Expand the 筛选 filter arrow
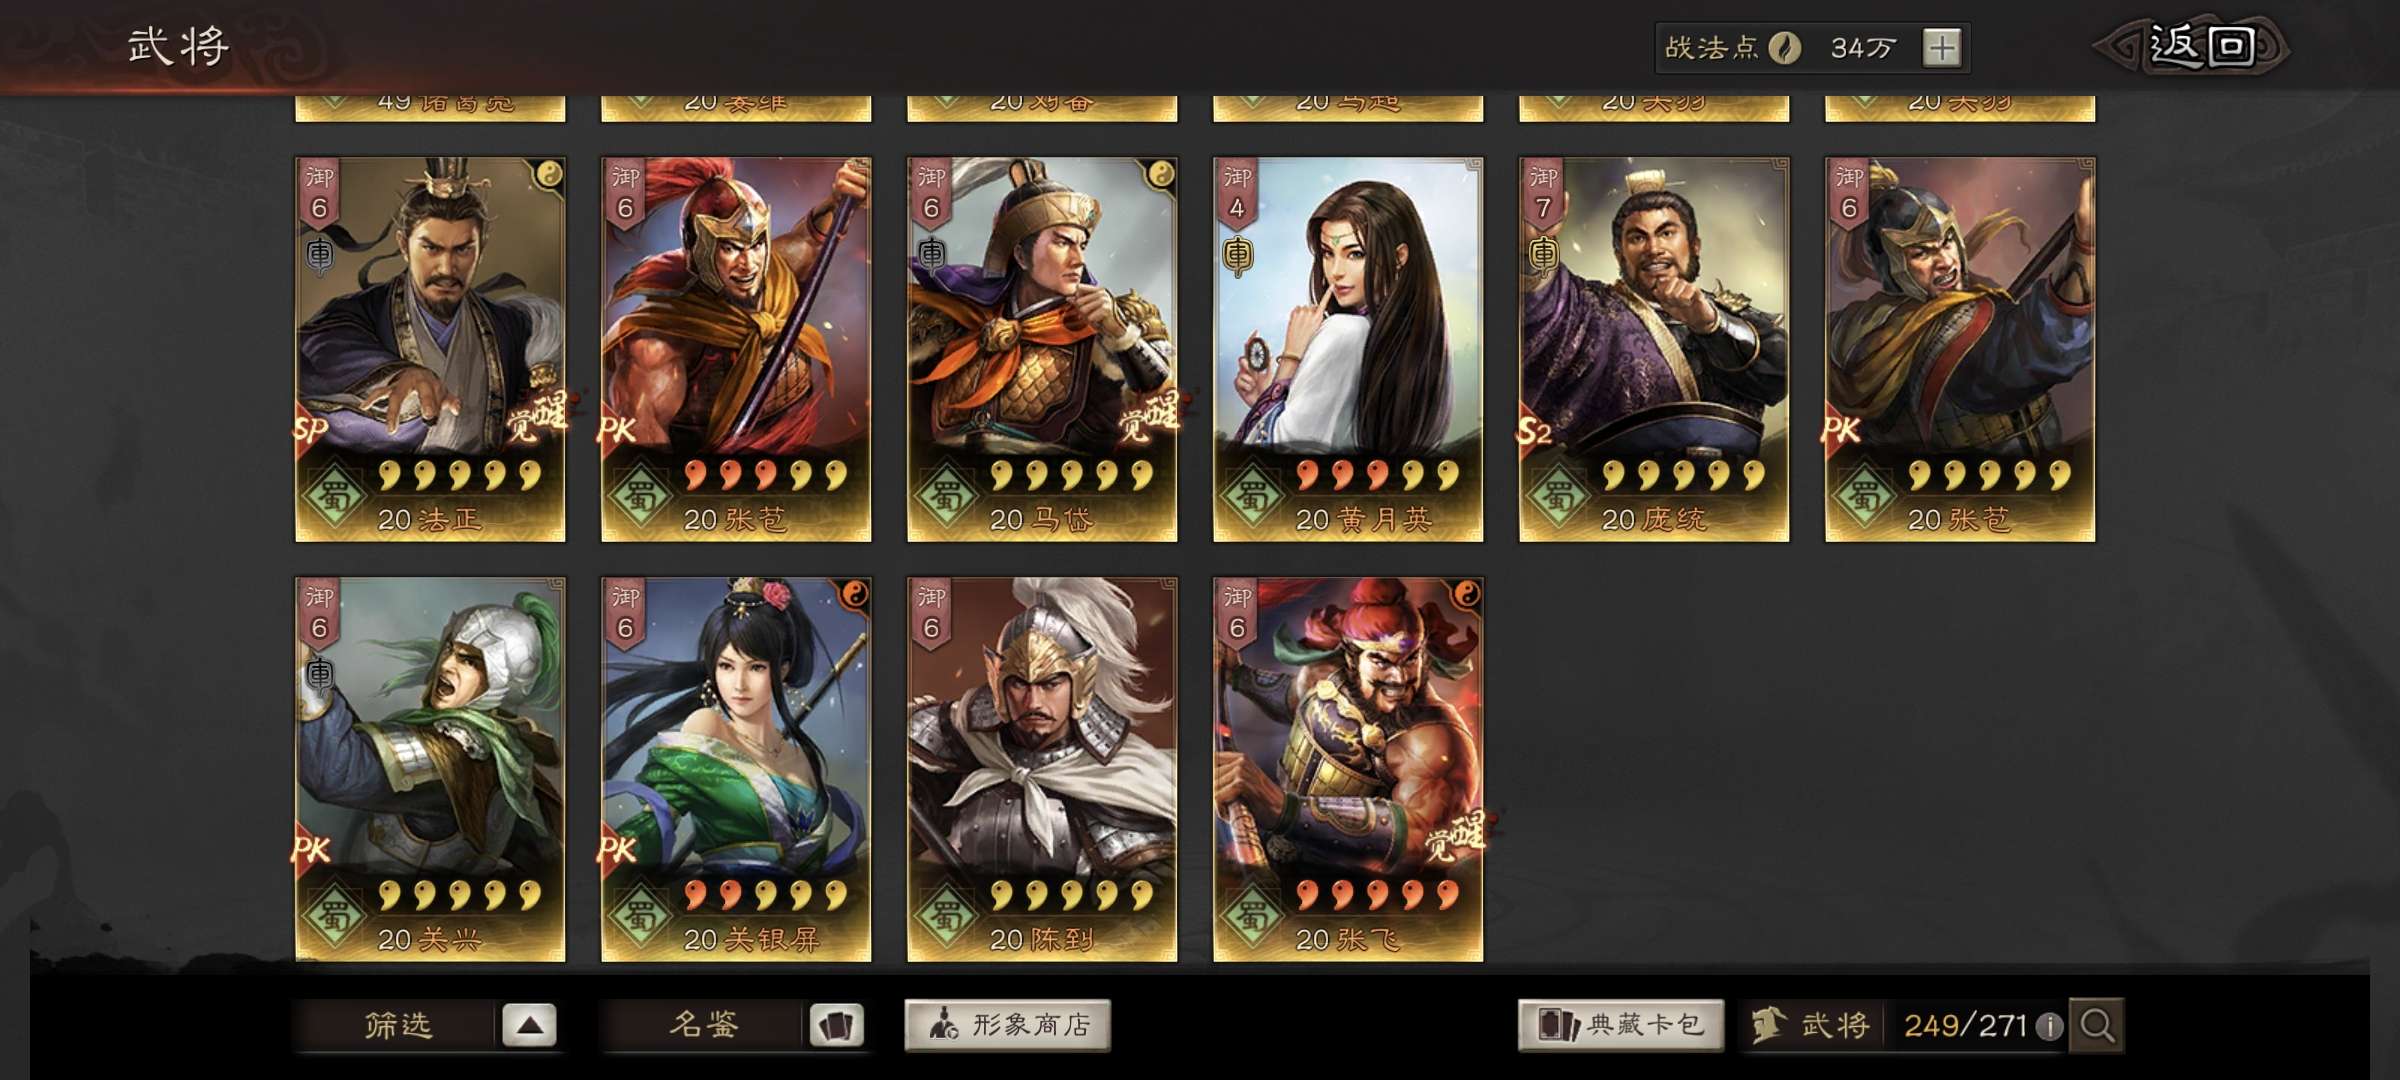The height and width of the screenshot is (1080, 2400). click(529, 1025)
